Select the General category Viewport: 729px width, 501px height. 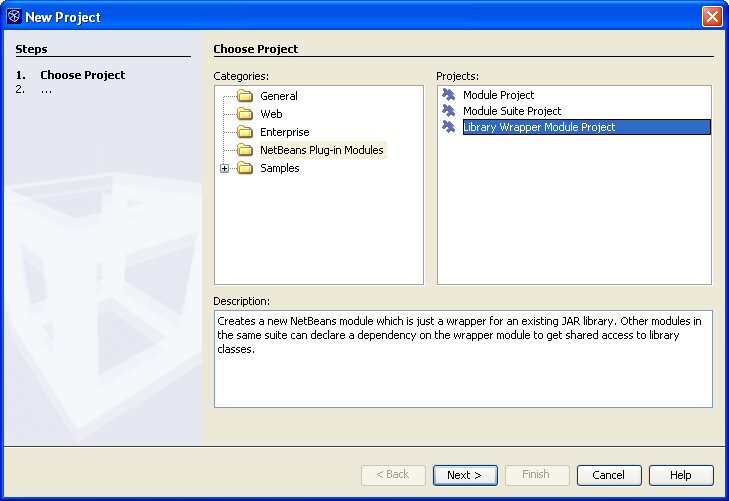click(x=278, y=96)
